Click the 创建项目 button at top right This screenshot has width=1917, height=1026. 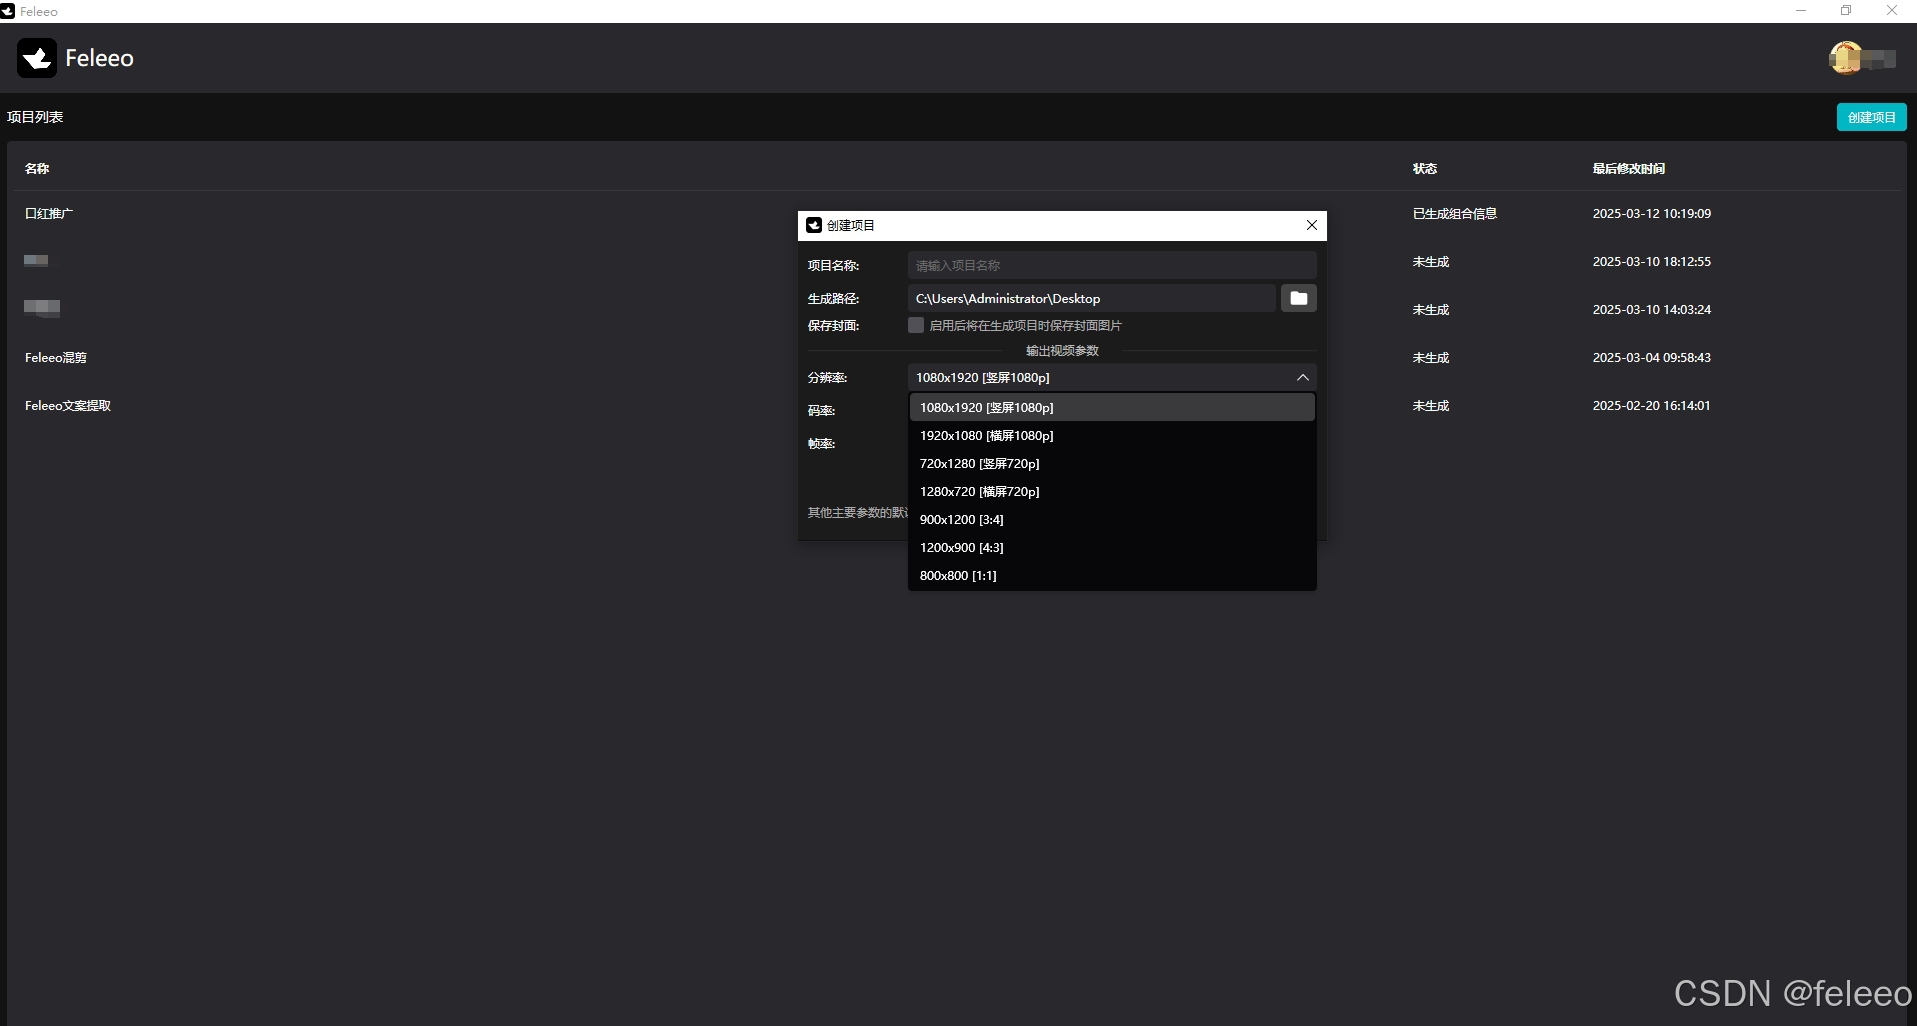point(1871,117)
